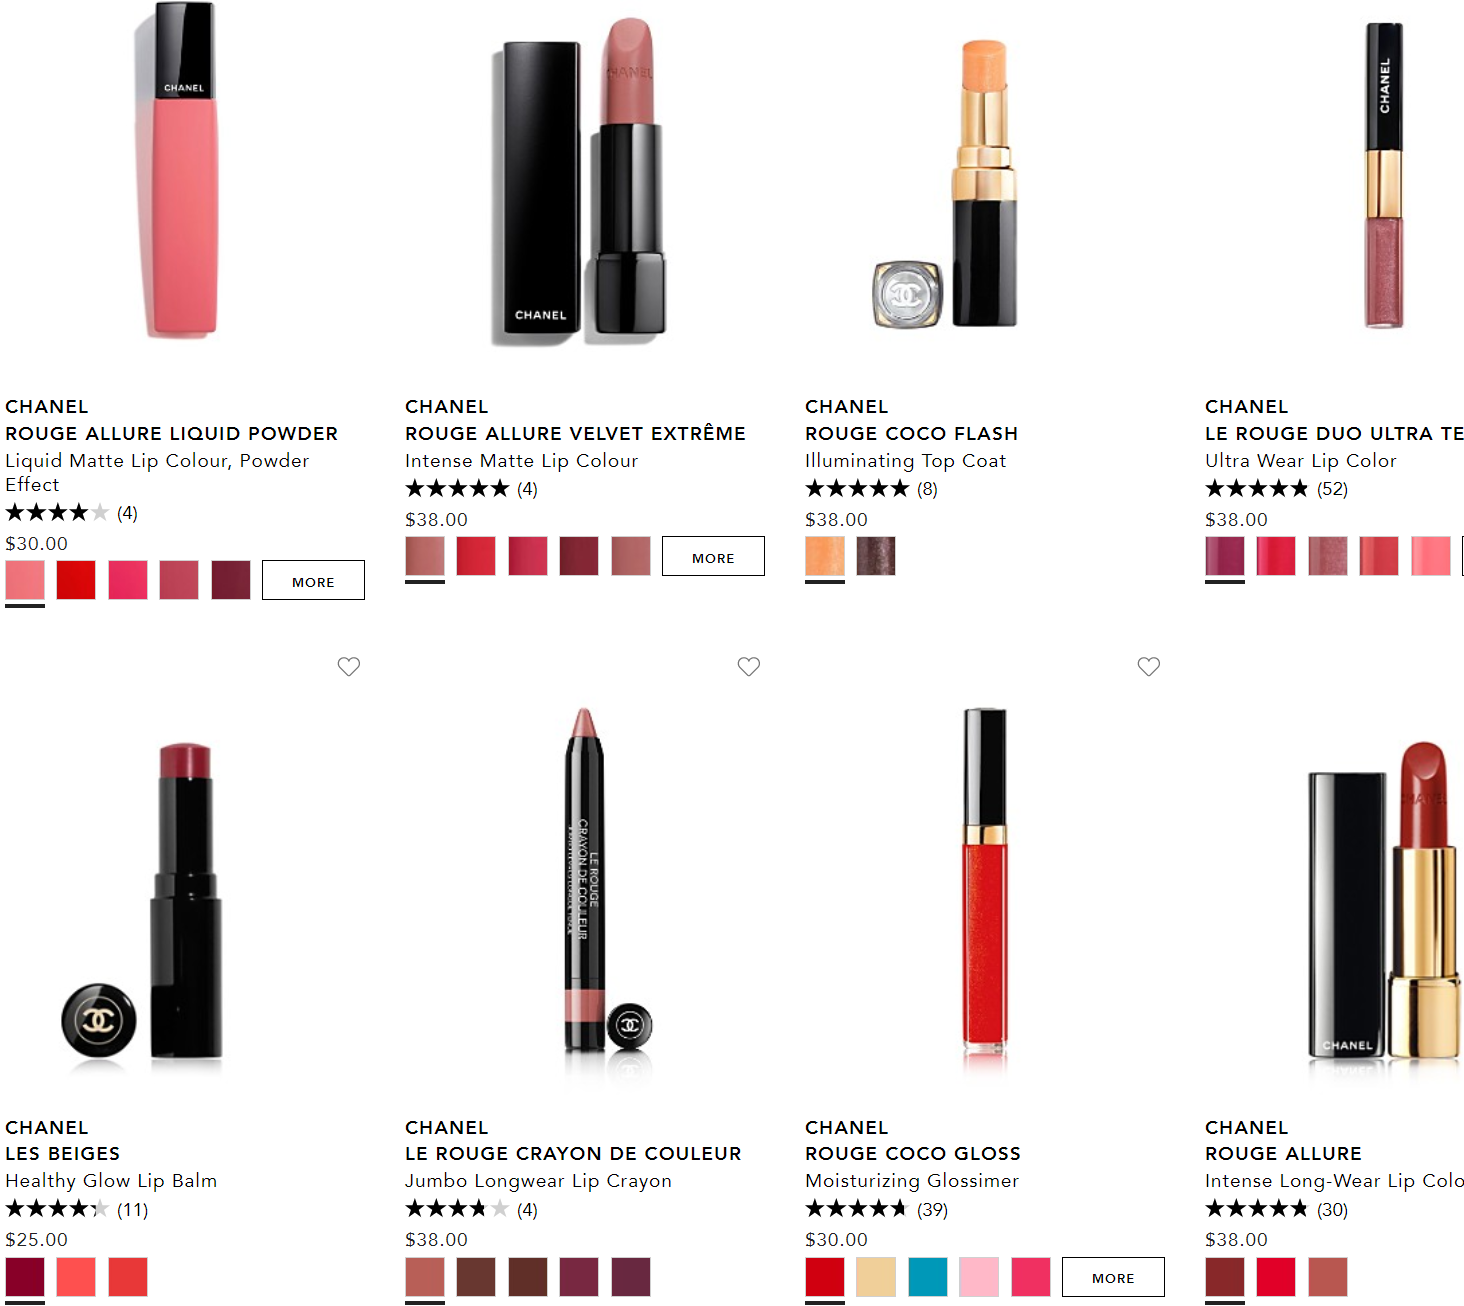The width and height of the screenshot is (1464, 1306).
Task: Pick the beige Rouge Coco Gloss swatch
Action: 876,1277
